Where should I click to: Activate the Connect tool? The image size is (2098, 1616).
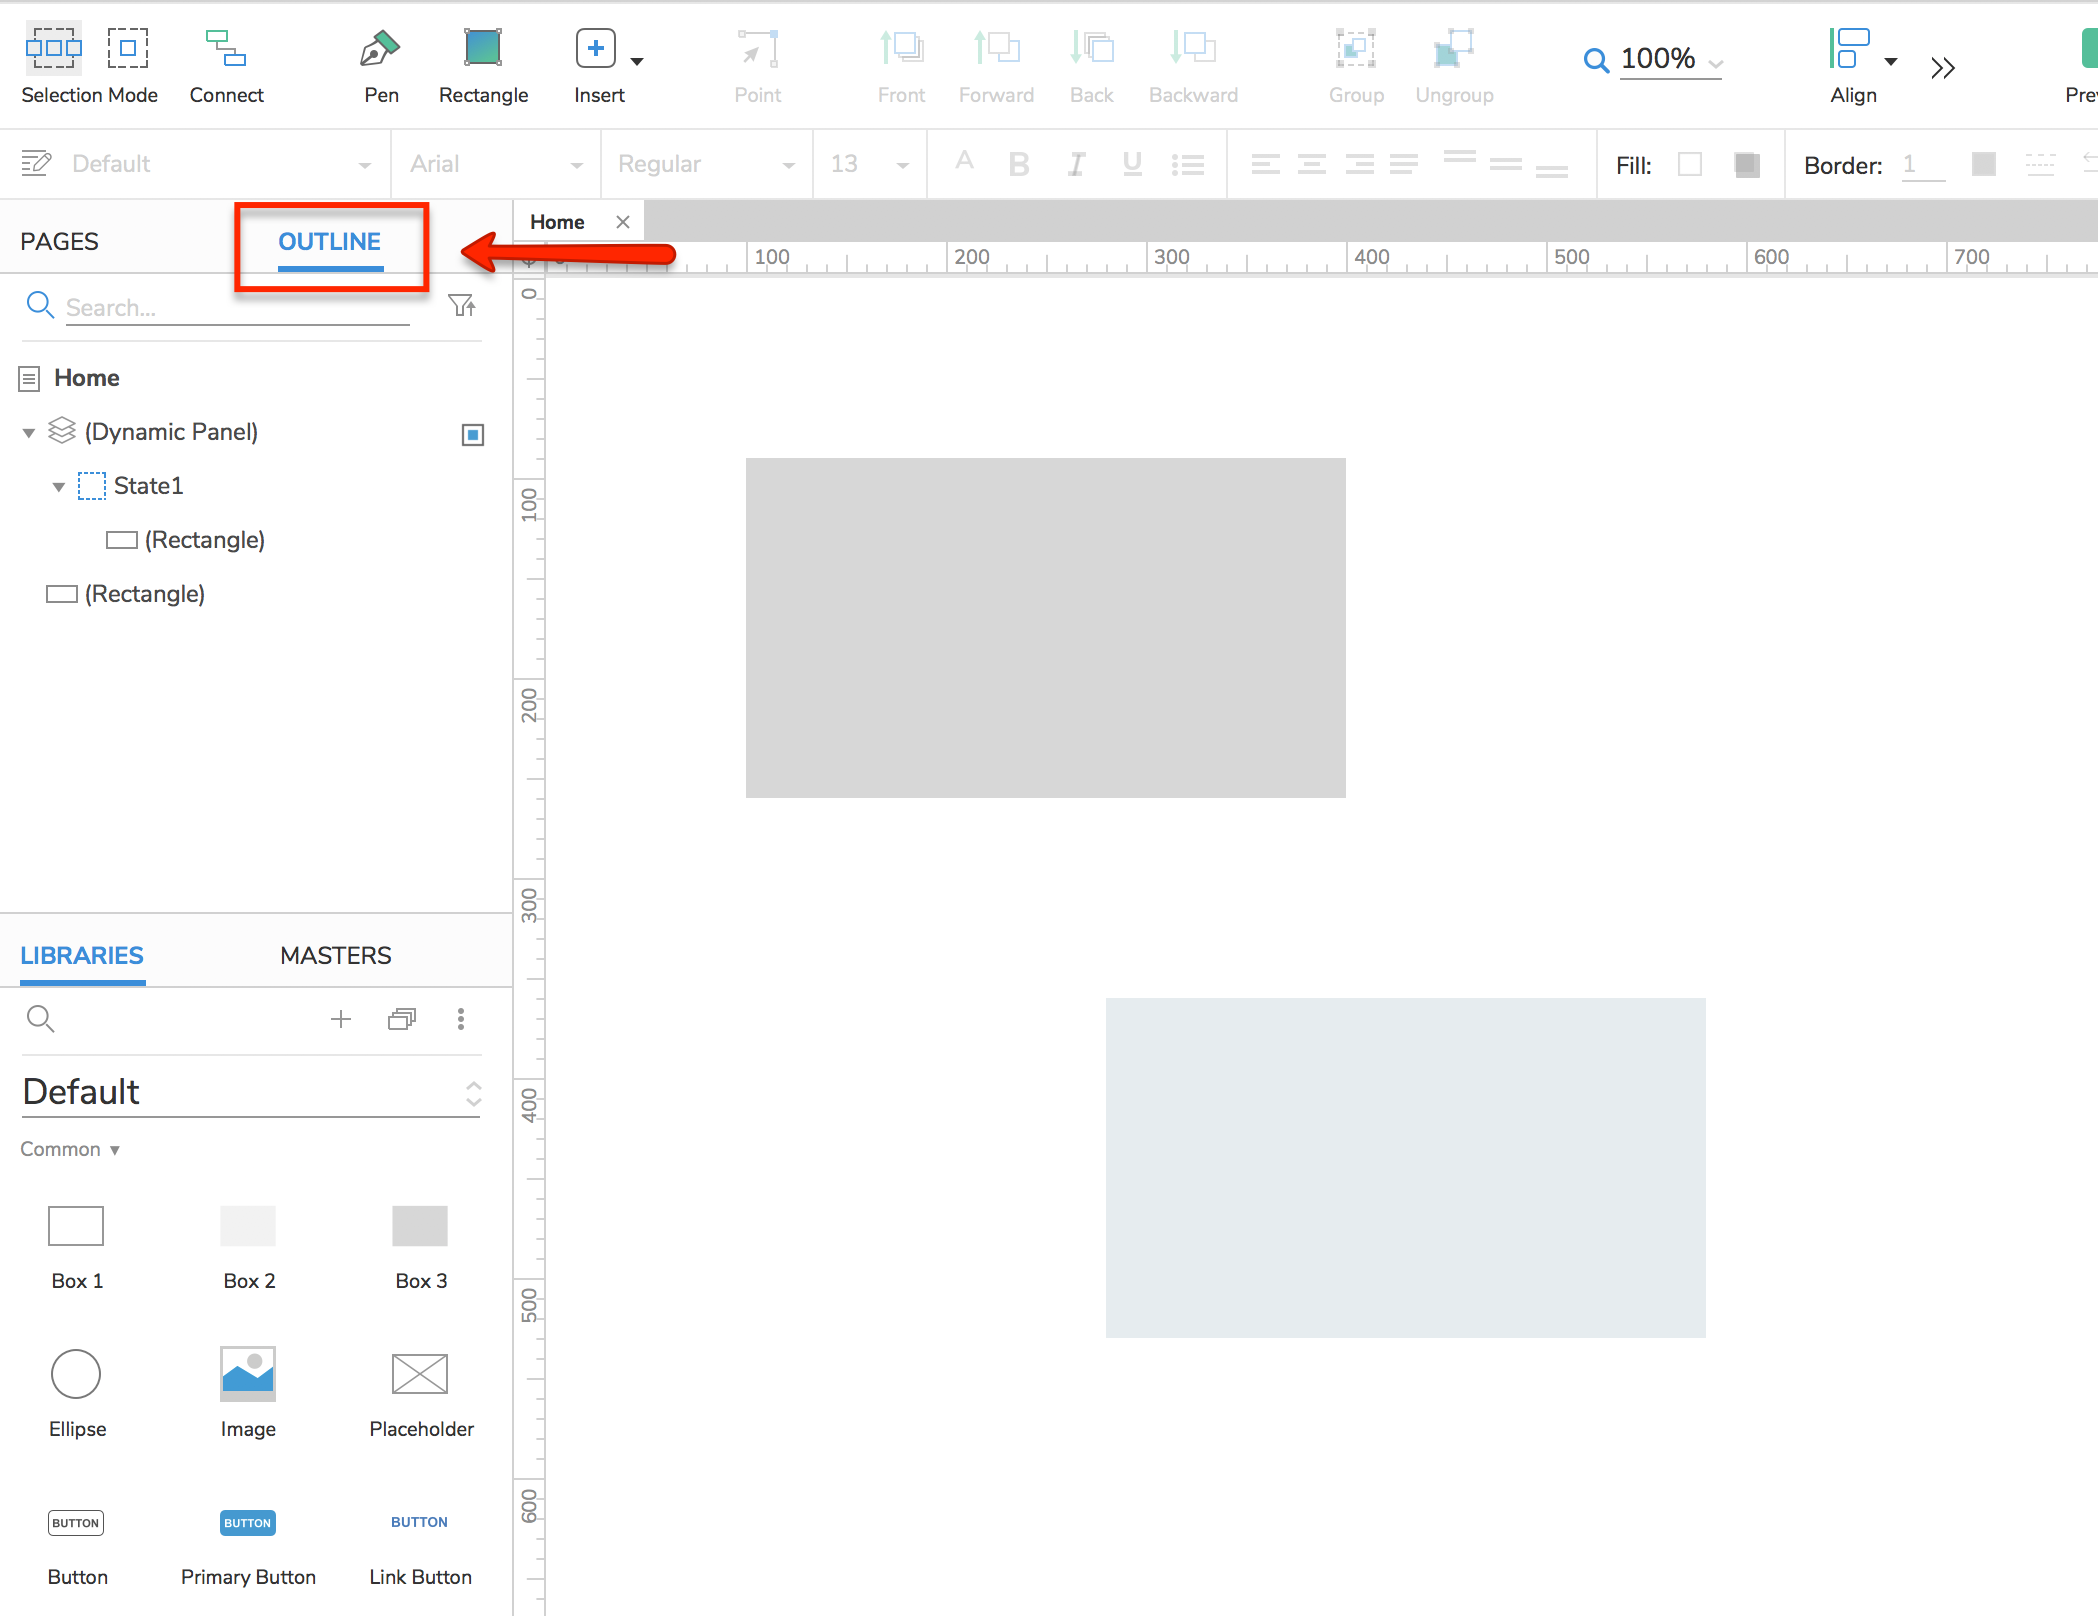pos(226,47)
